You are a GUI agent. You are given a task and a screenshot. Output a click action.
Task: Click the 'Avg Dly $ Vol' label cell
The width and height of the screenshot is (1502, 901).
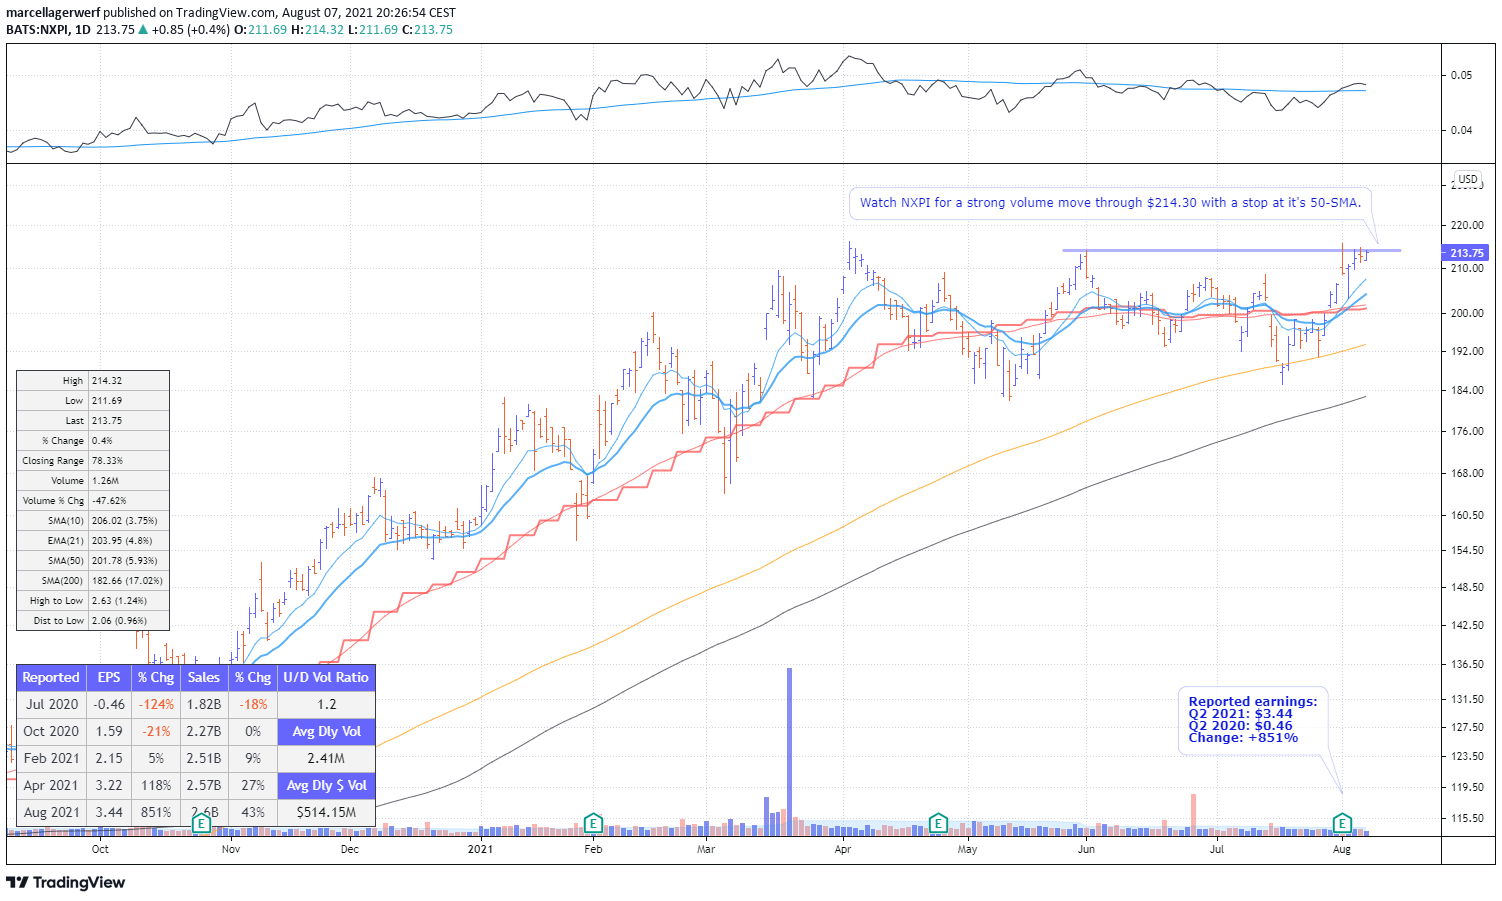(x=326, y=786)
